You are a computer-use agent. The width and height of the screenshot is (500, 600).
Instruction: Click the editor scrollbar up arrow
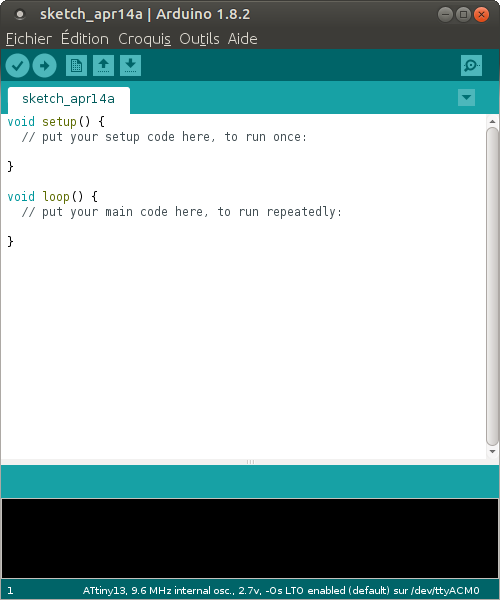point(492,121)
